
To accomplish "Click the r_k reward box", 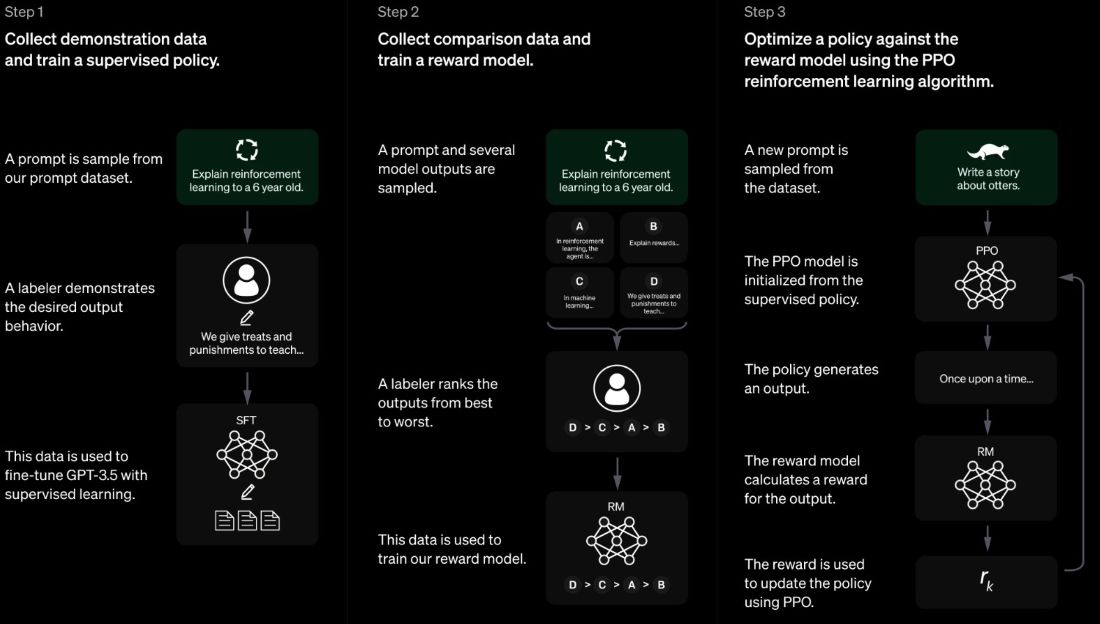I will [986, 581].
